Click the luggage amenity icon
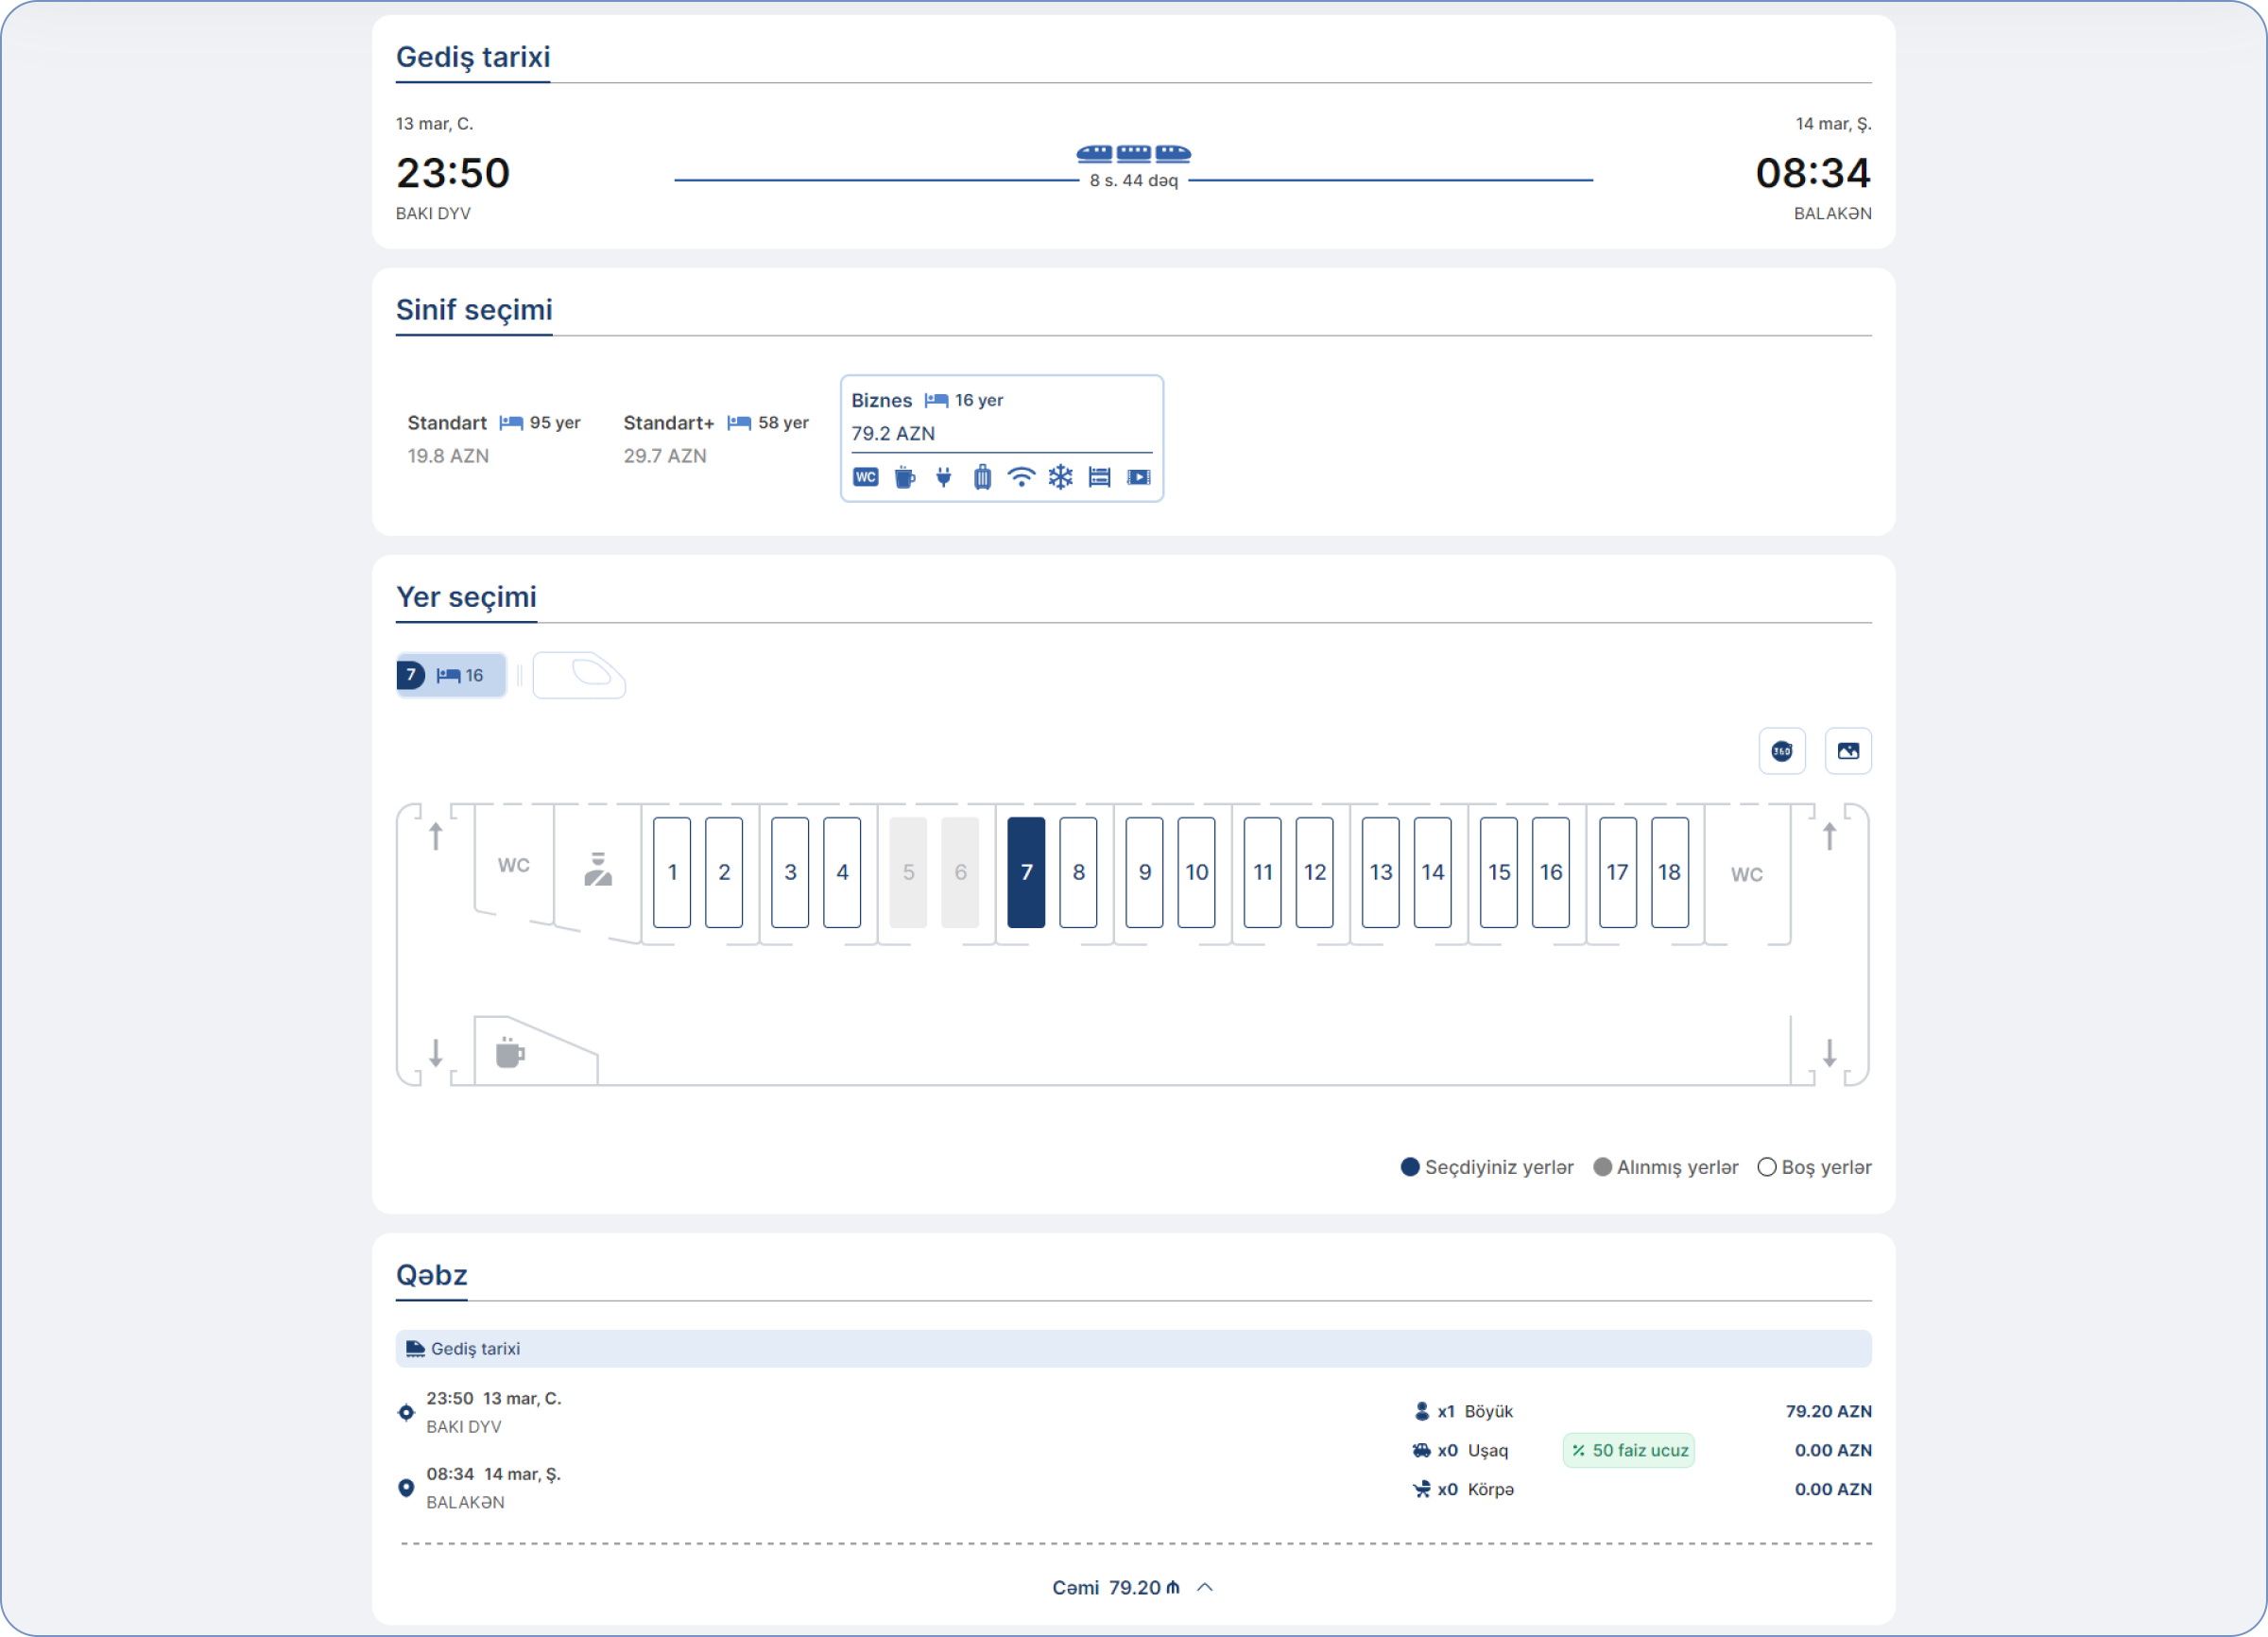 coord(982,477)
